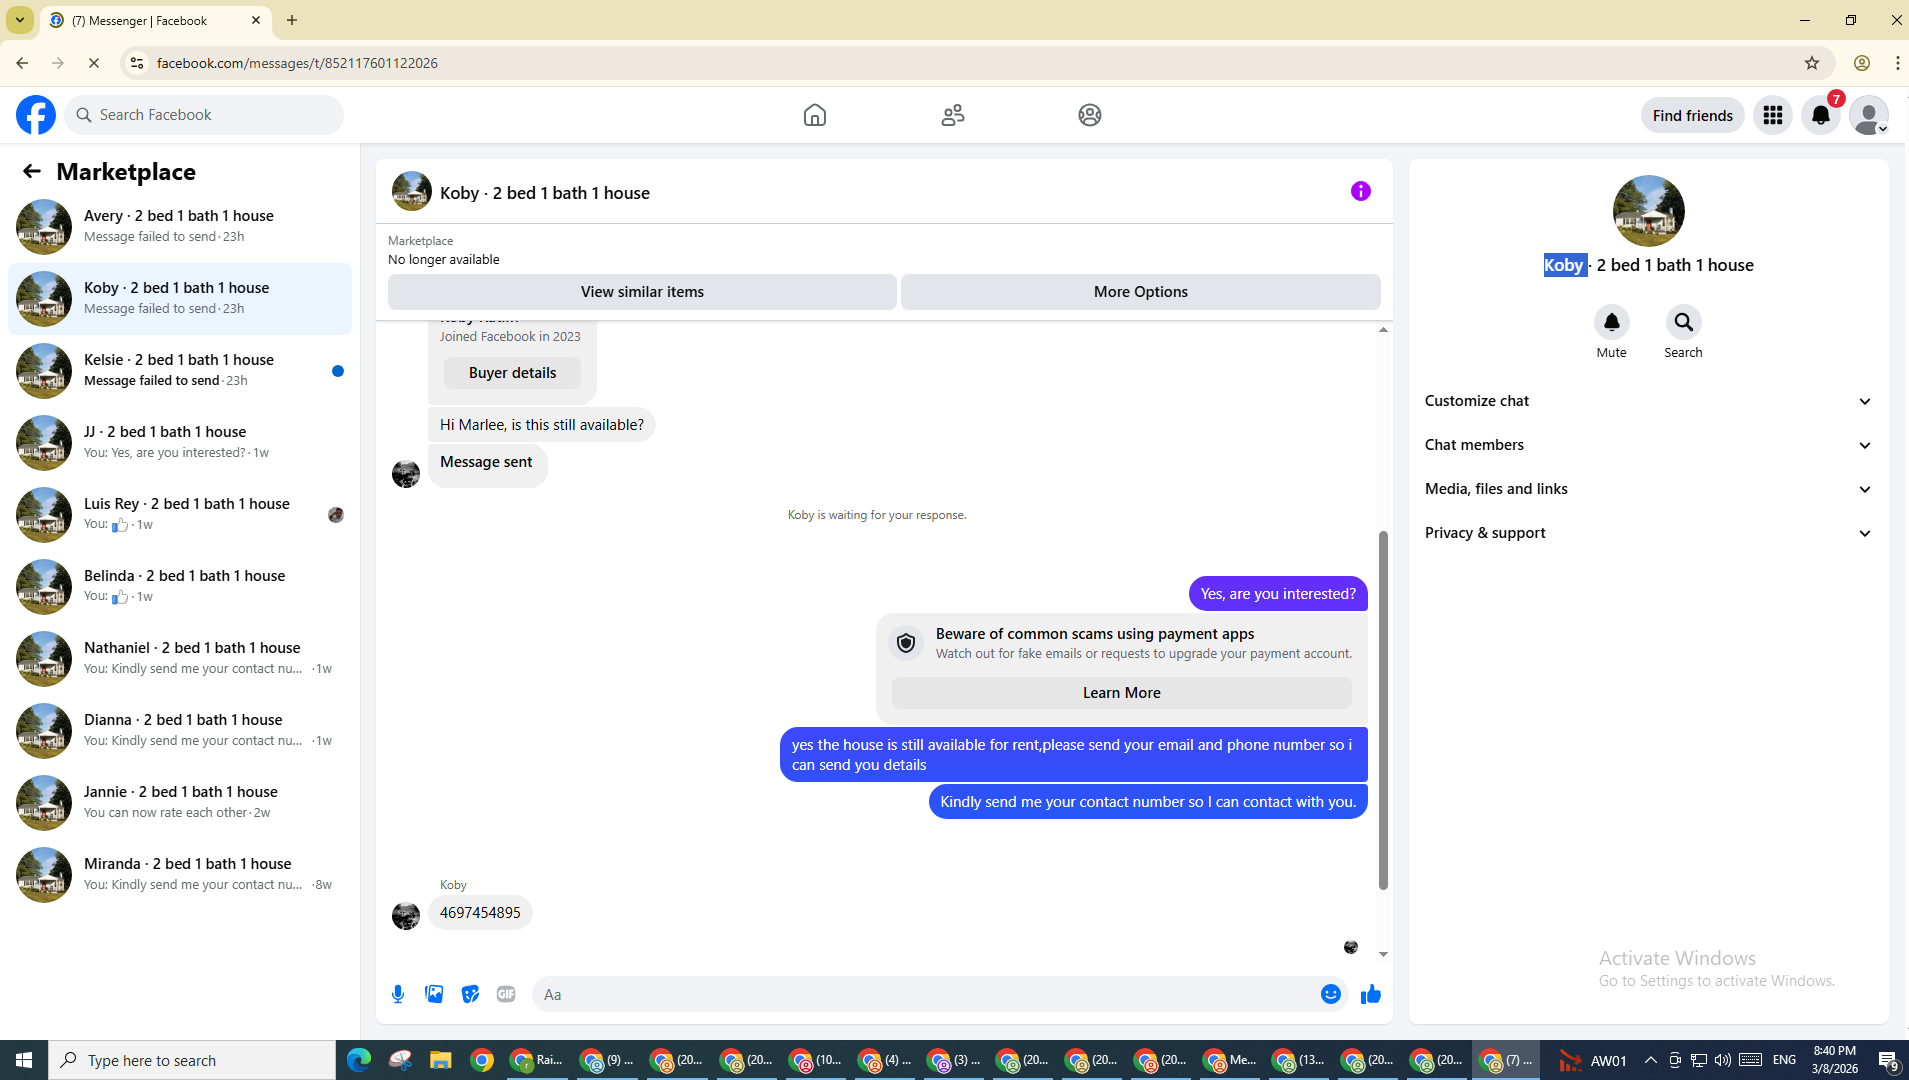Open Buyer details
Screen dimensions: 1909x1080
tap(513, 373)
